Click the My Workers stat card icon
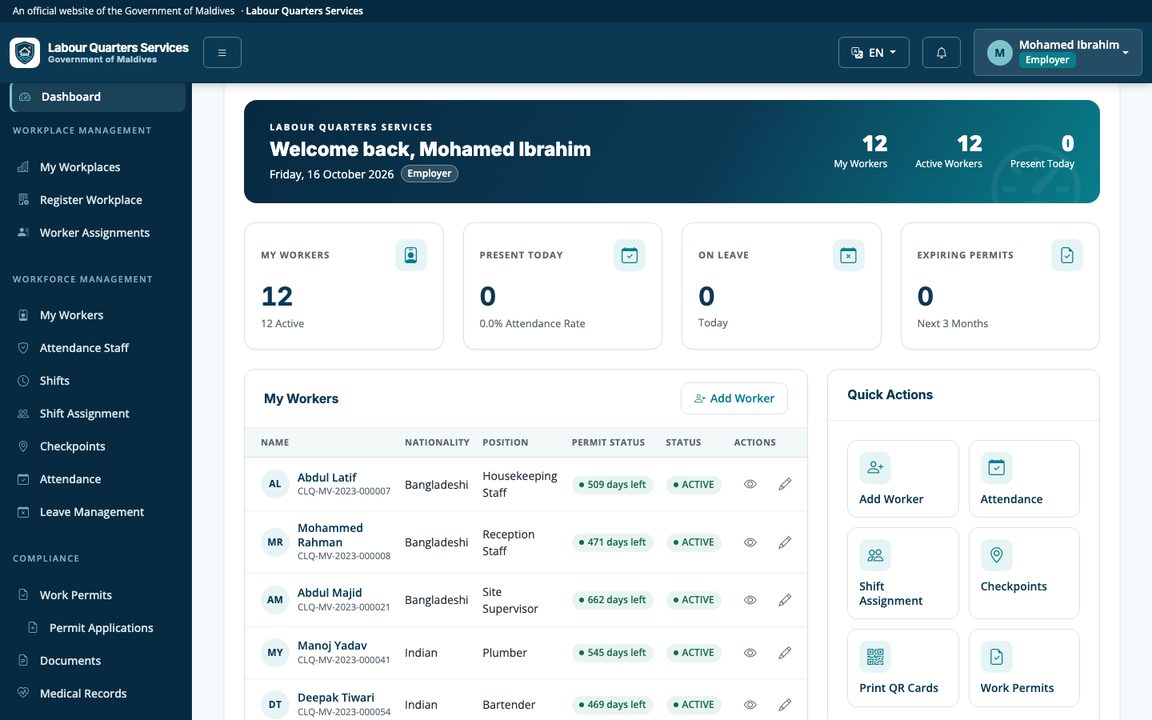 coord(411,255)
